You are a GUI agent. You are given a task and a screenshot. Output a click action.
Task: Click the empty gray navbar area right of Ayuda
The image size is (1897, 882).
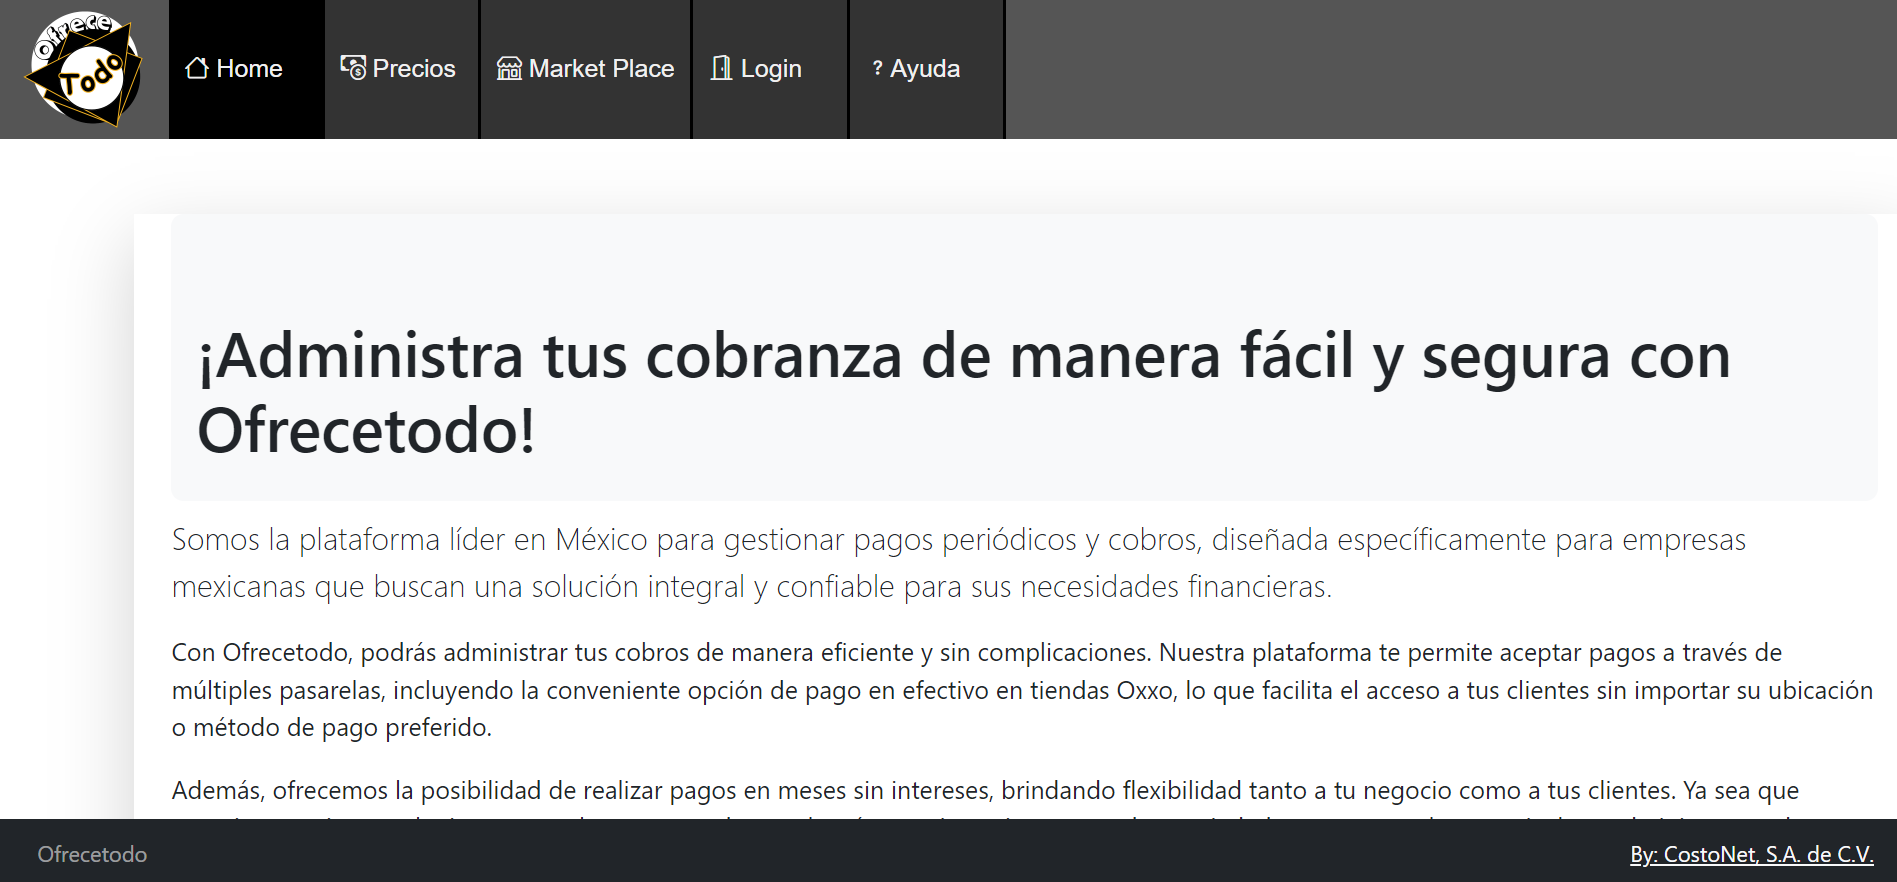point(1450,69)
